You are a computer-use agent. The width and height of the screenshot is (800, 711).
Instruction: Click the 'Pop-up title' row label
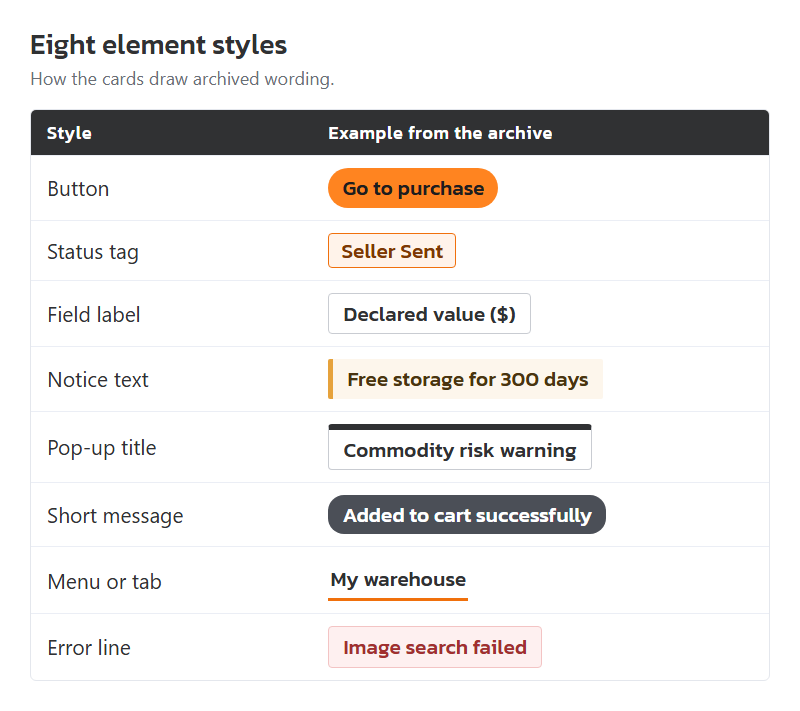point(102,448)
